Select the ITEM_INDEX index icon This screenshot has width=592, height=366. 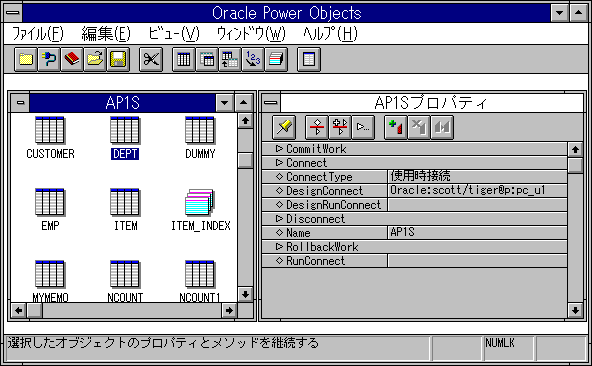coord(200,202)
